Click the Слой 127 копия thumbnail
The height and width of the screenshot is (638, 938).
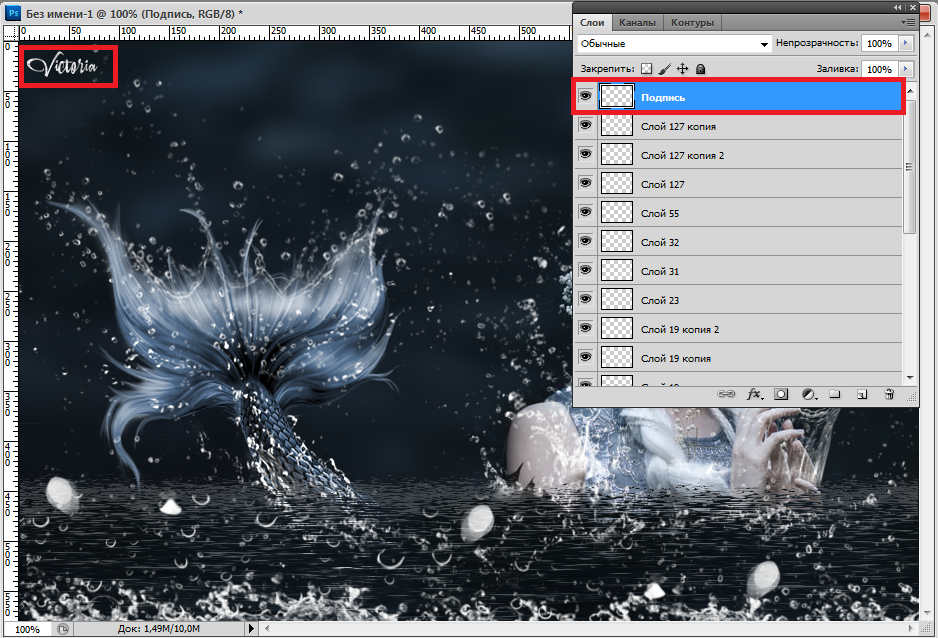click(x=617, y=125)
